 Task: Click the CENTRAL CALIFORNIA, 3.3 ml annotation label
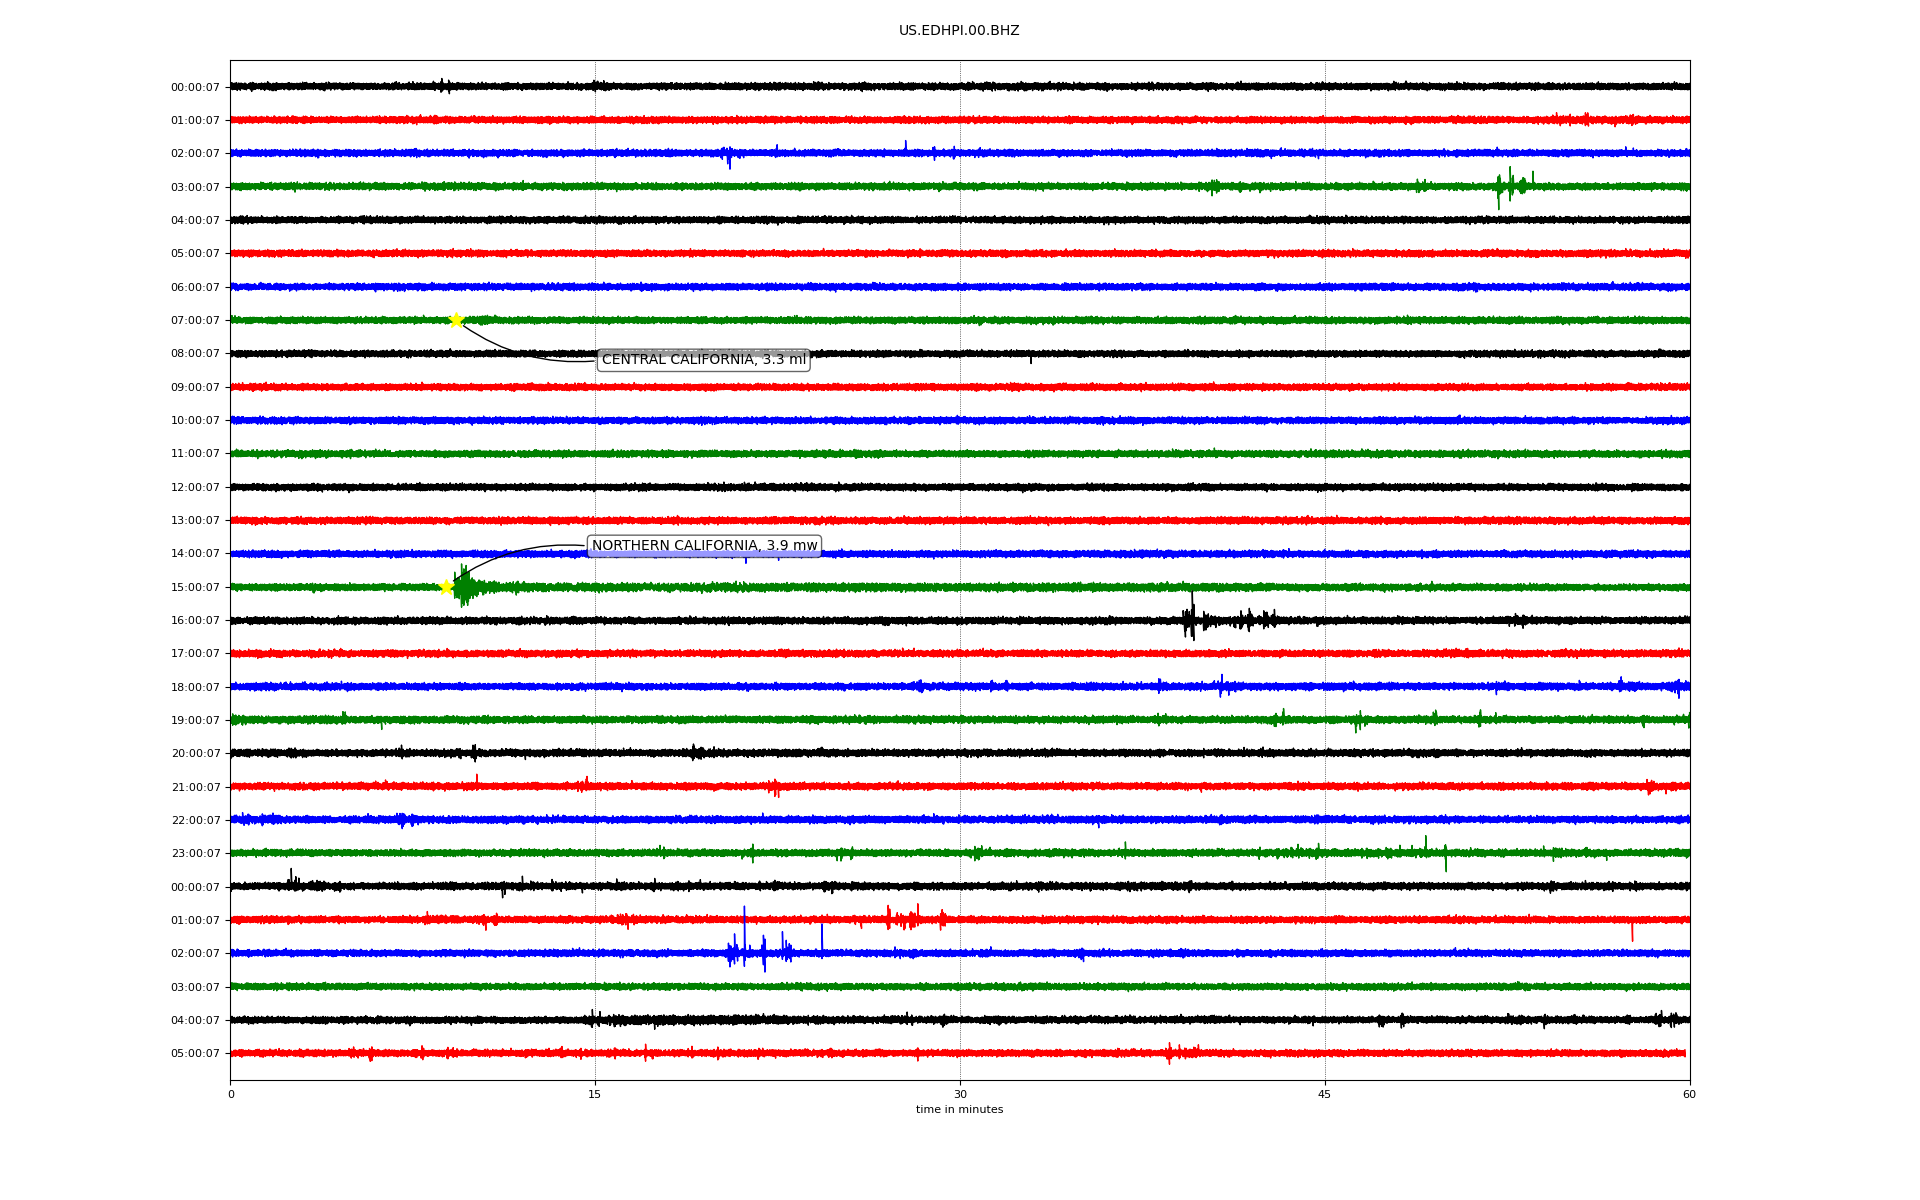click(x=703, y=360)
